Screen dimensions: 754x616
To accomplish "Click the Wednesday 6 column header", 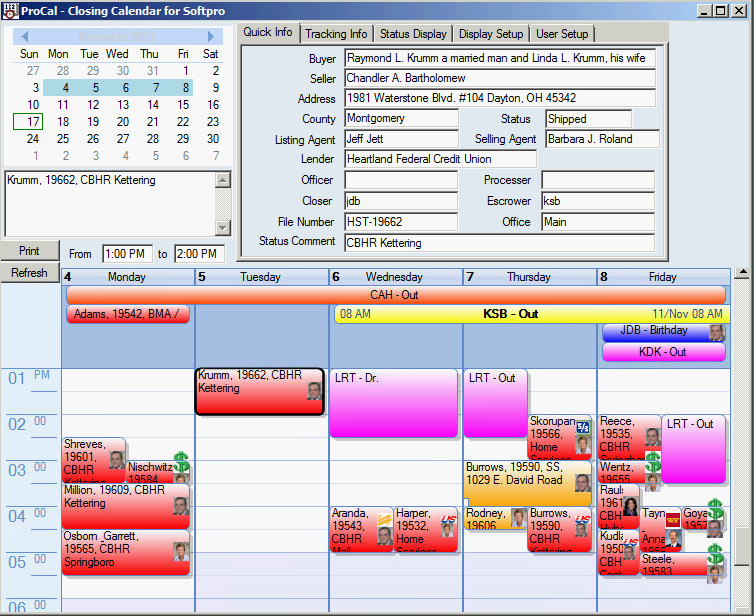I will tap(396, 277).
